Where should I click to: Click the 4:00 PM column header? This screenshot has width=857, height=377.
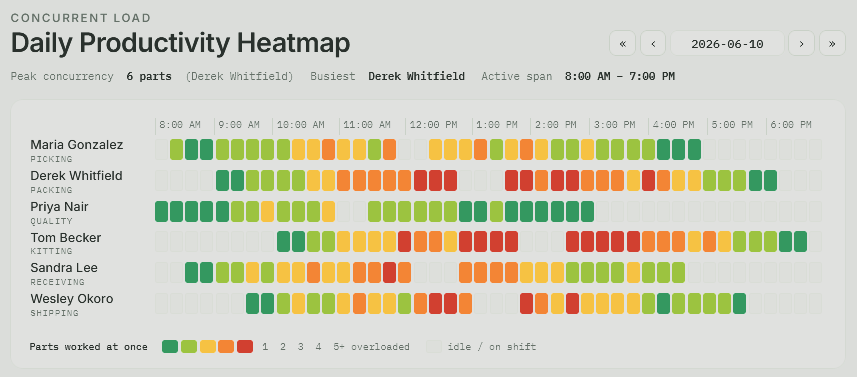click(673, 125)
